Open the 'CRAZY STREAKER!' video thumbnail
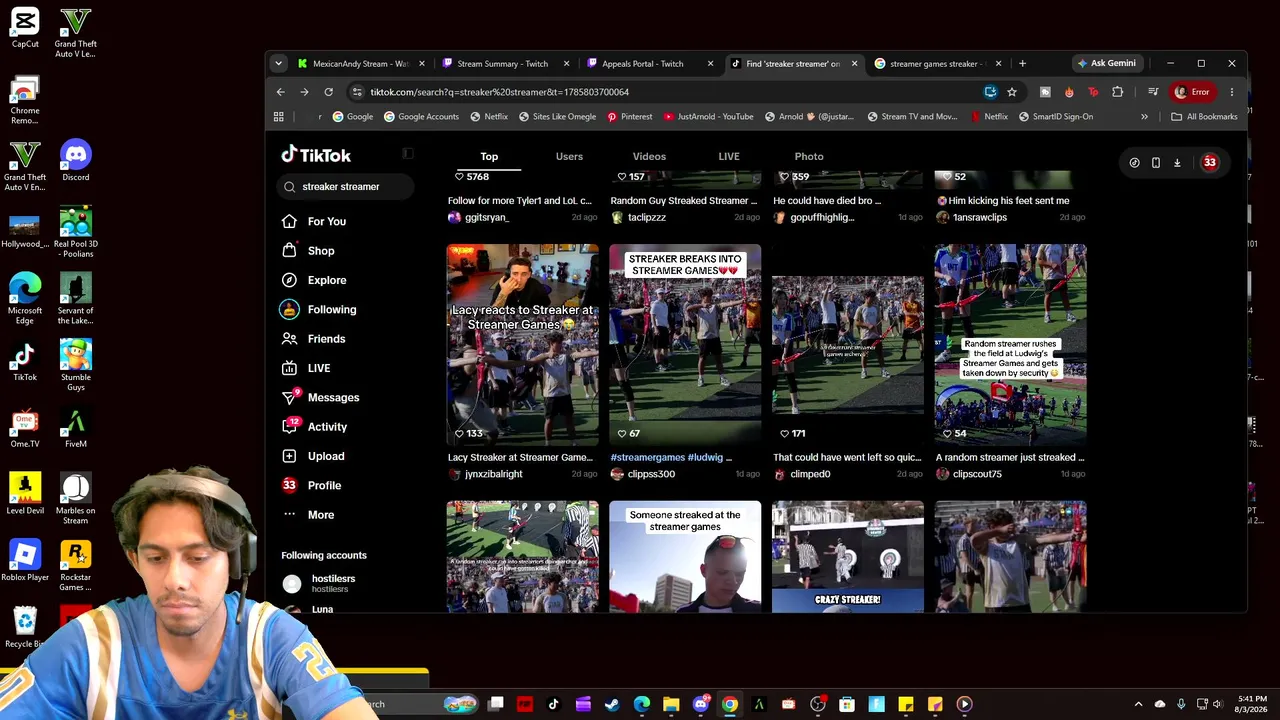Image resolution: width=1280 pixels, height=720 pixels. pyautogui.click(x=848, y=556)
